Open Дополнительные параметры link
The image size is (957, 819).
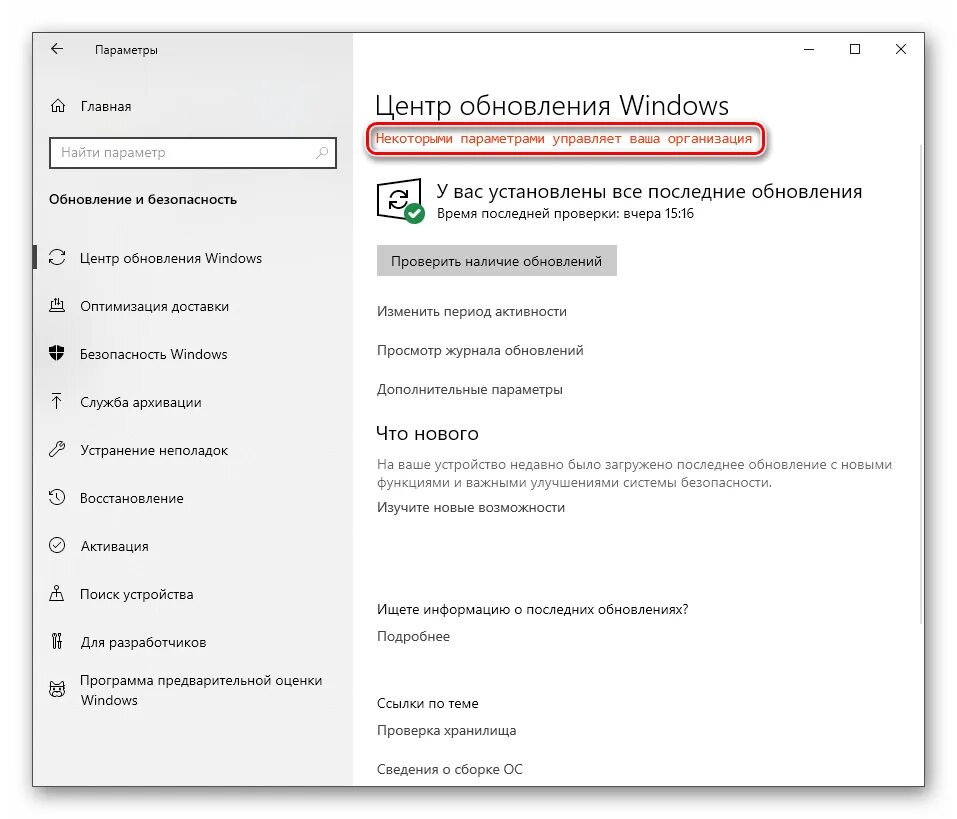pyautogui.click(x=469, y=389)
